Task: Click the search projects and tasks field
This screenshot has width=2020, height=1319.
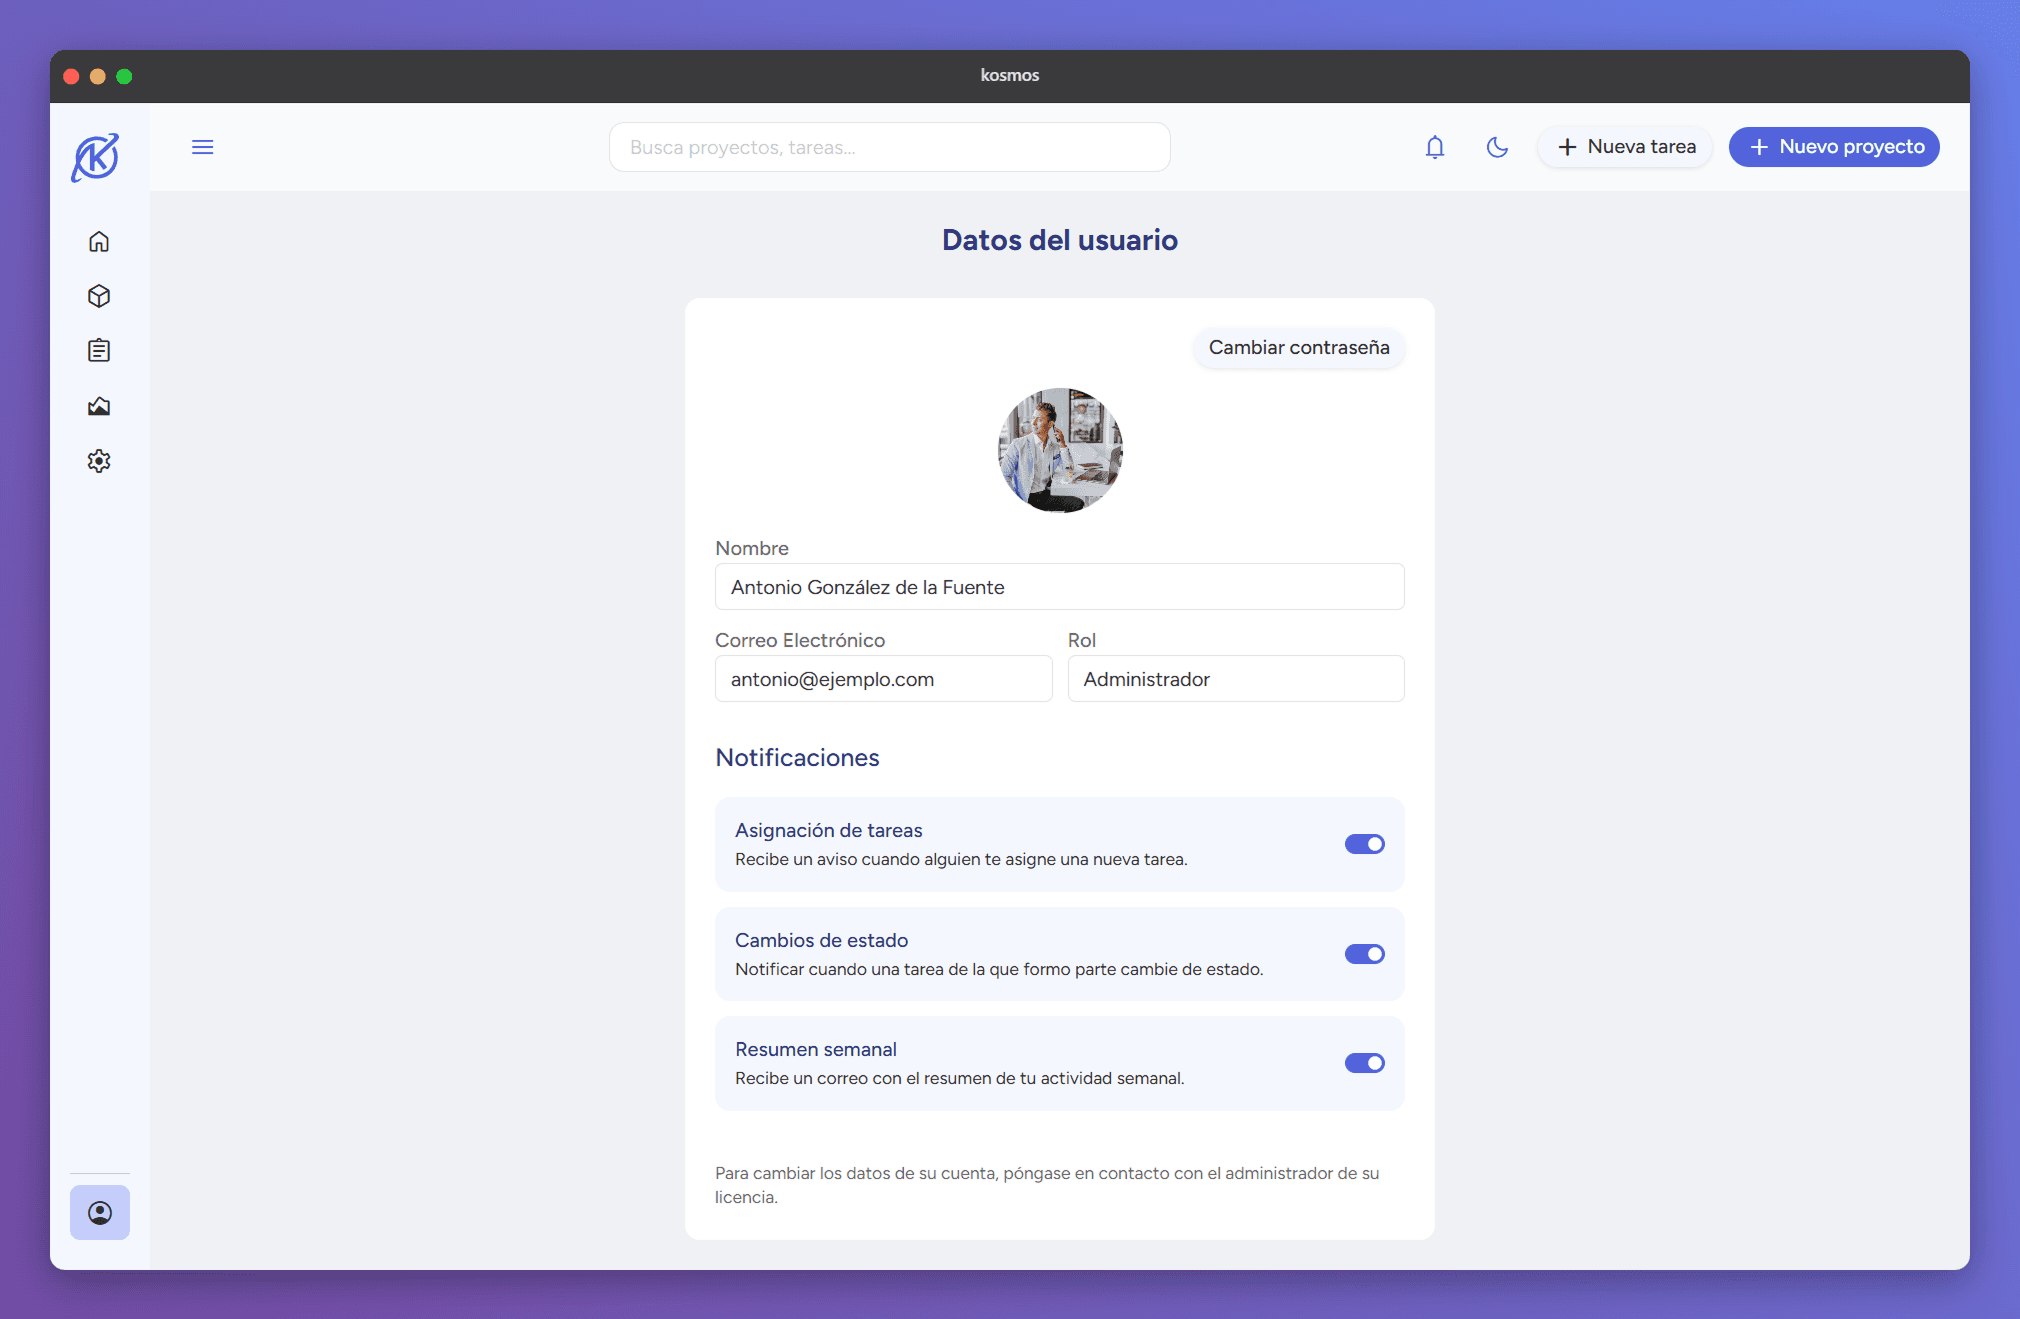Action: (x=889, y=147)
